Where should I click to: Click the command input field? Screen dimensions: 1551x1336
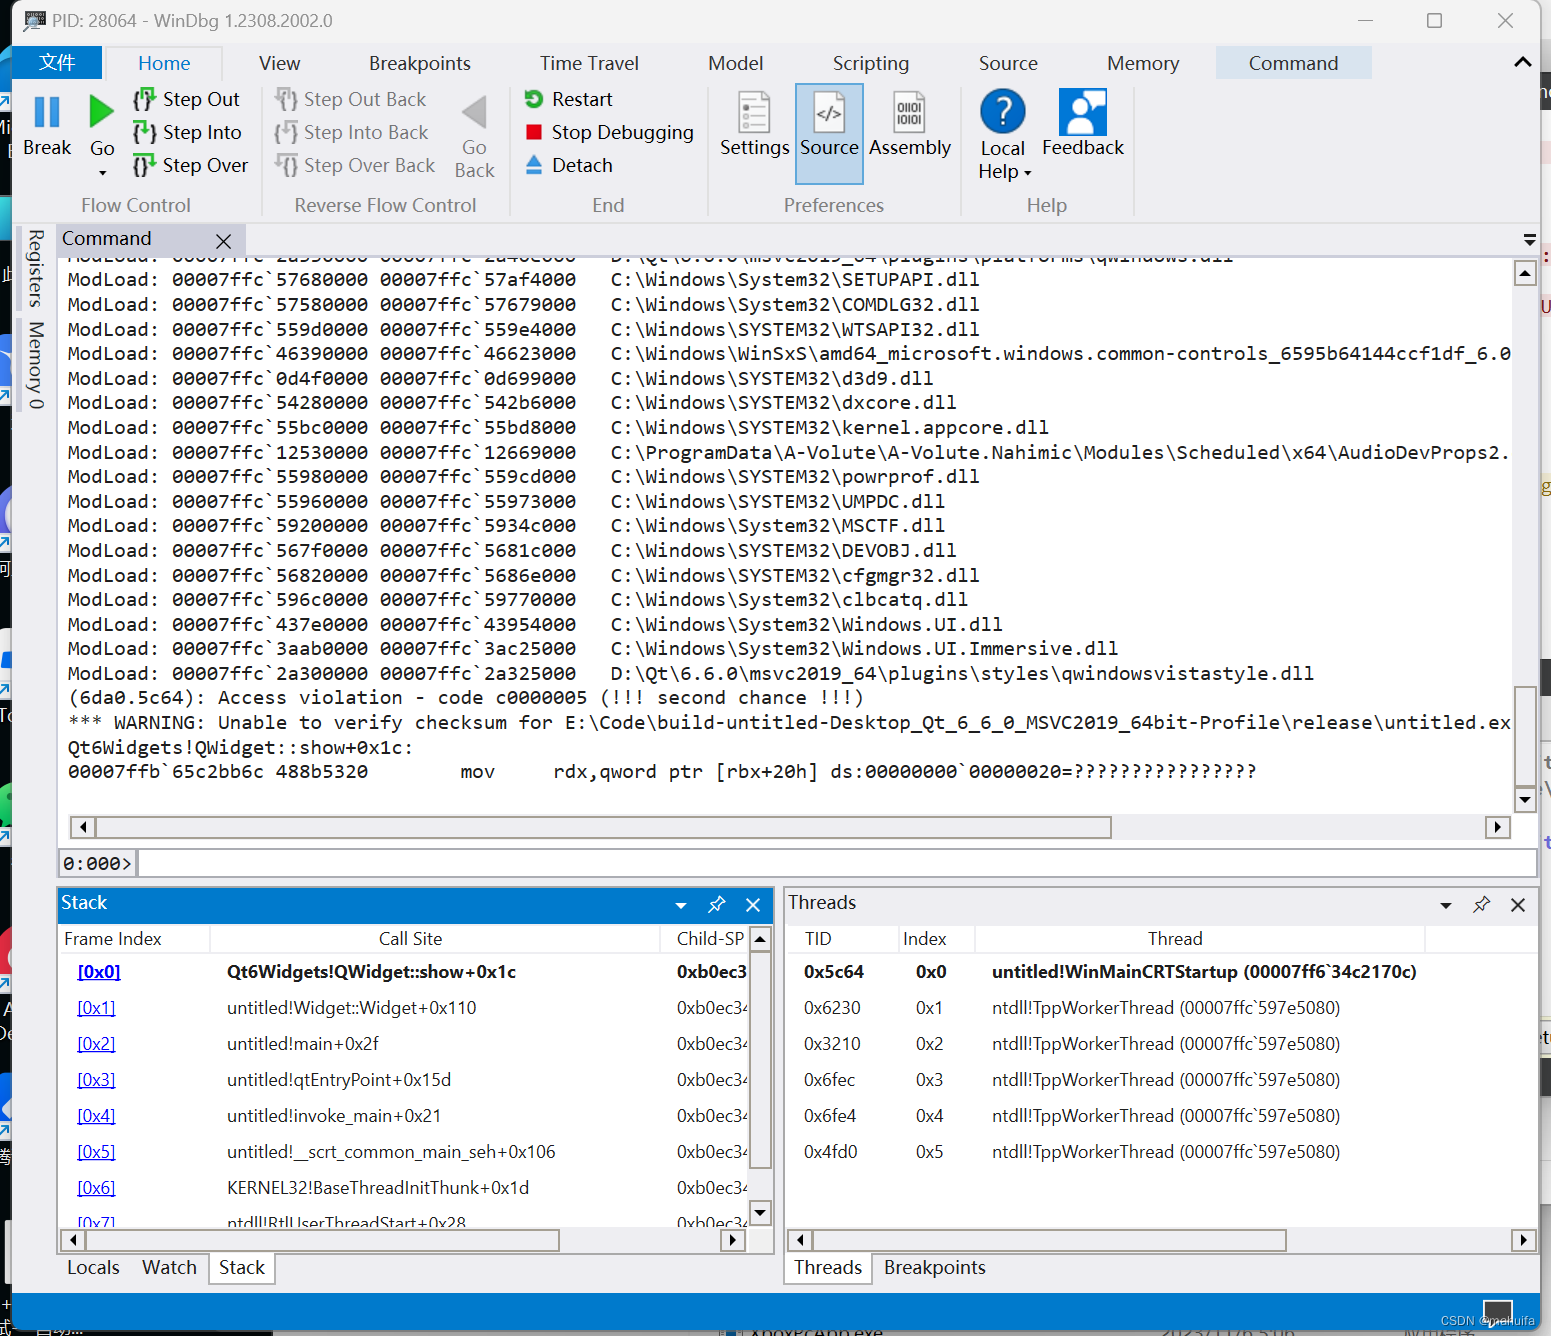pos(836,863)
